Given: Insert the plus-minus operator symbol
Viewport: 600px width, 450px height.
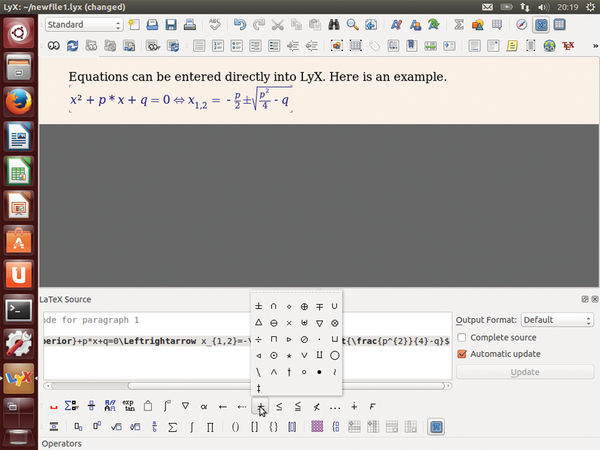Looking at the screenshot, I should pos(259,306).
